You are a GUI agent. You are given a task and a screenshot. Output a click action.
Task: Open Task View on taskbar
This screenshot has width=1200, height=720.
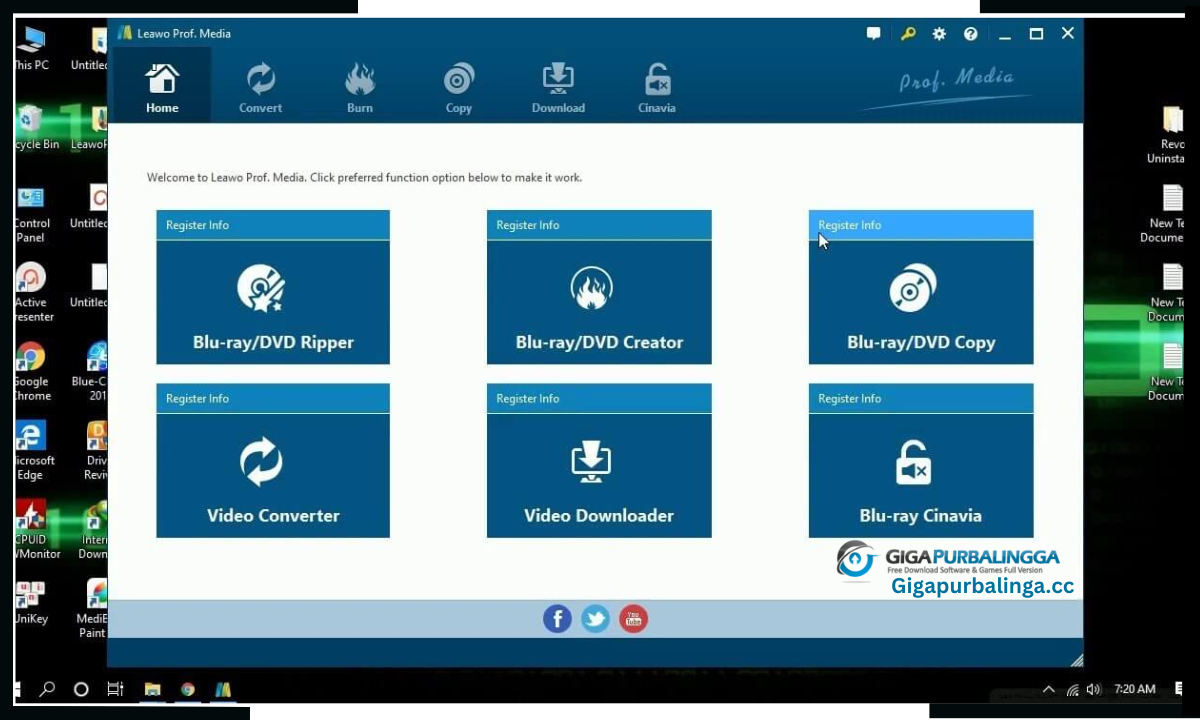115,689
